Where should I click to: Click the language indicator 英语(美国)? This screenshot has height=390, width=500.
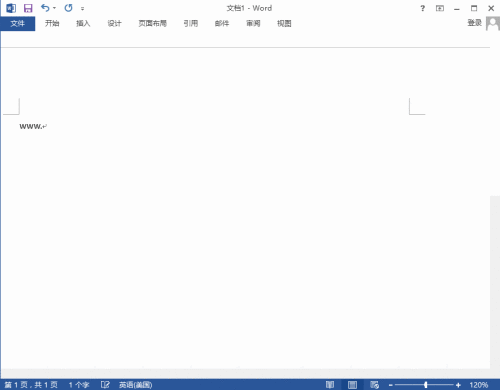136,385
